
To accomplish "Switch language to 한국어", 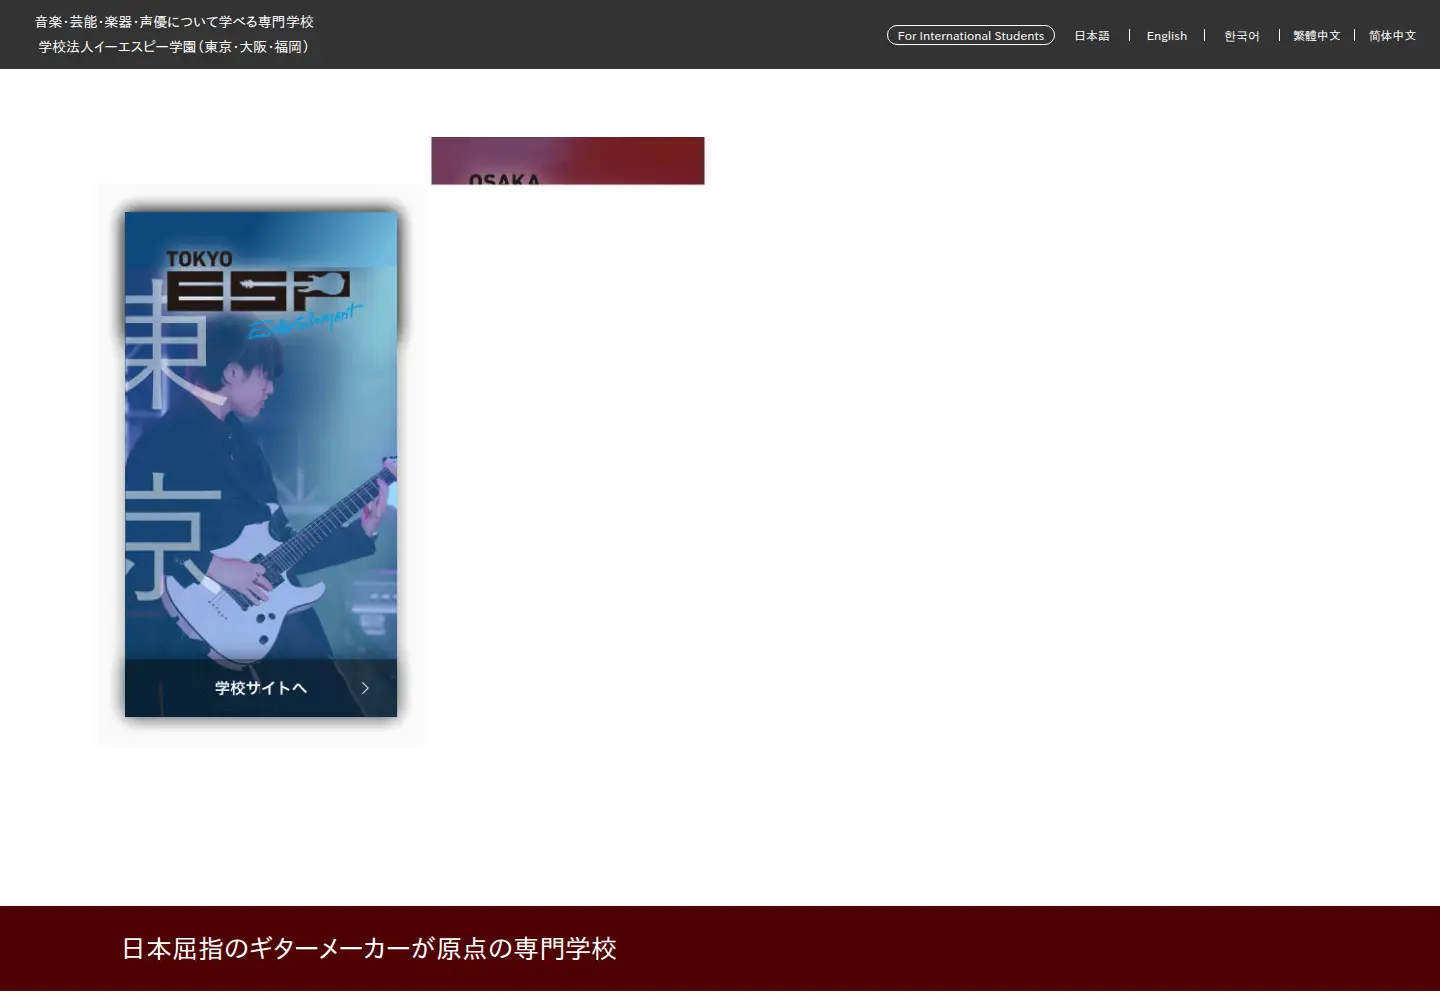I will click(x=1241, y=36).
